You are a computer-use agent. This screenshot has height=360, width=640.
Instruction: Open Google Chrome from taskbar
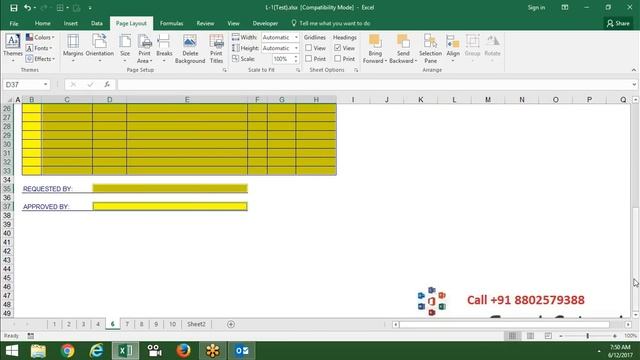(x=67, y=351)
